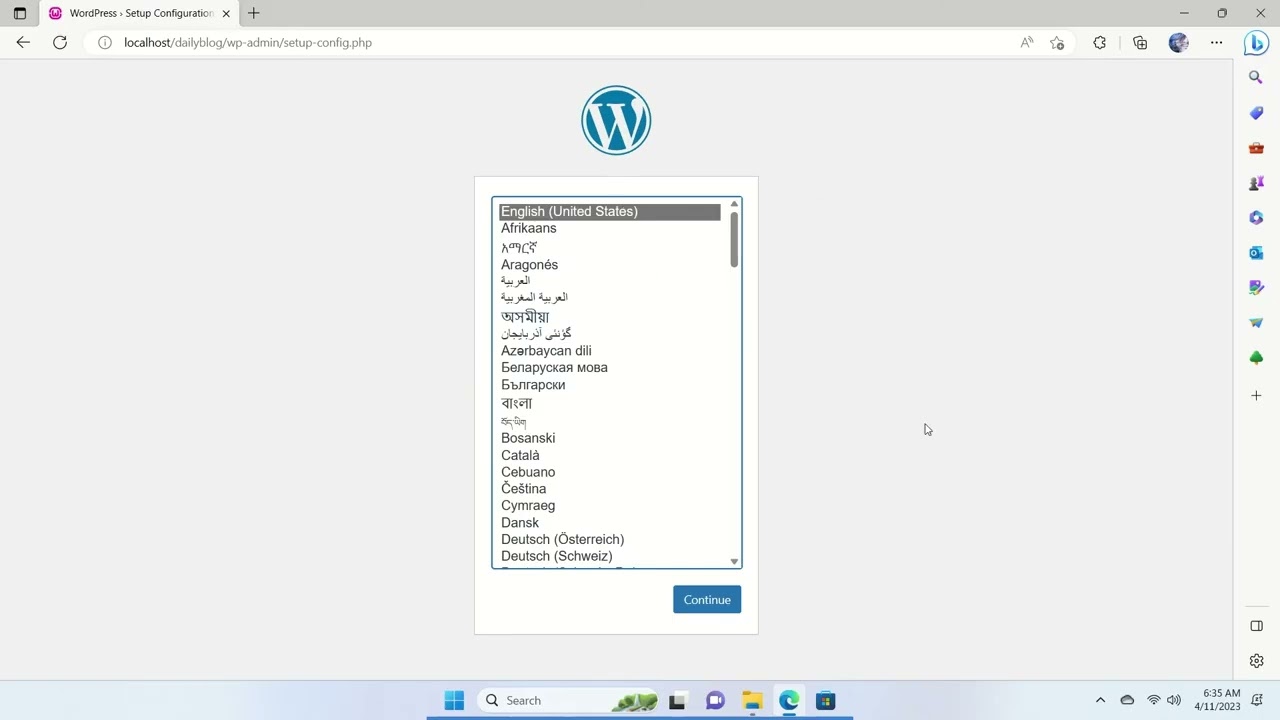
Task: Select the WordPress Setup Configuration tab
Action: 140,13
